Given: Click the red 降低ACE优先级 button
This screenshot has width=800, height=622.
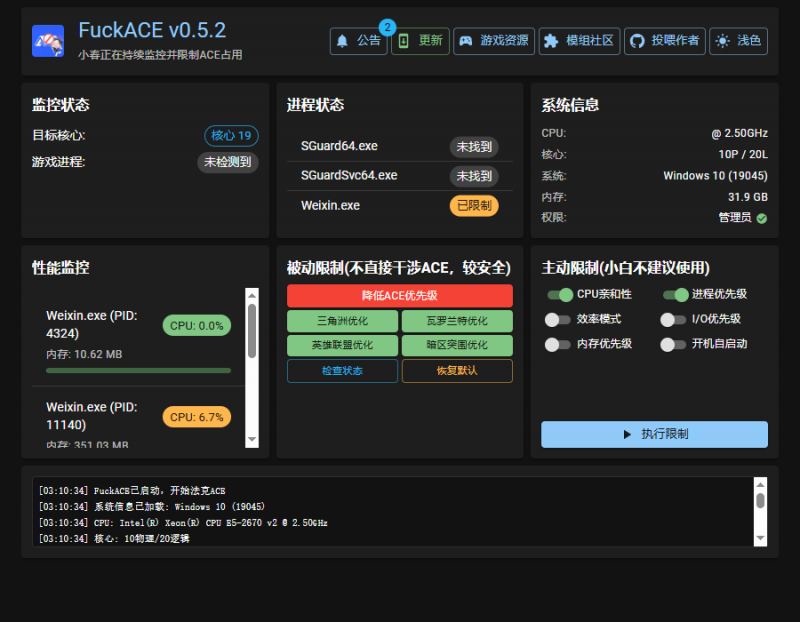Looking at the screenshot, I should pyautogui.click(x=400, y=296).
